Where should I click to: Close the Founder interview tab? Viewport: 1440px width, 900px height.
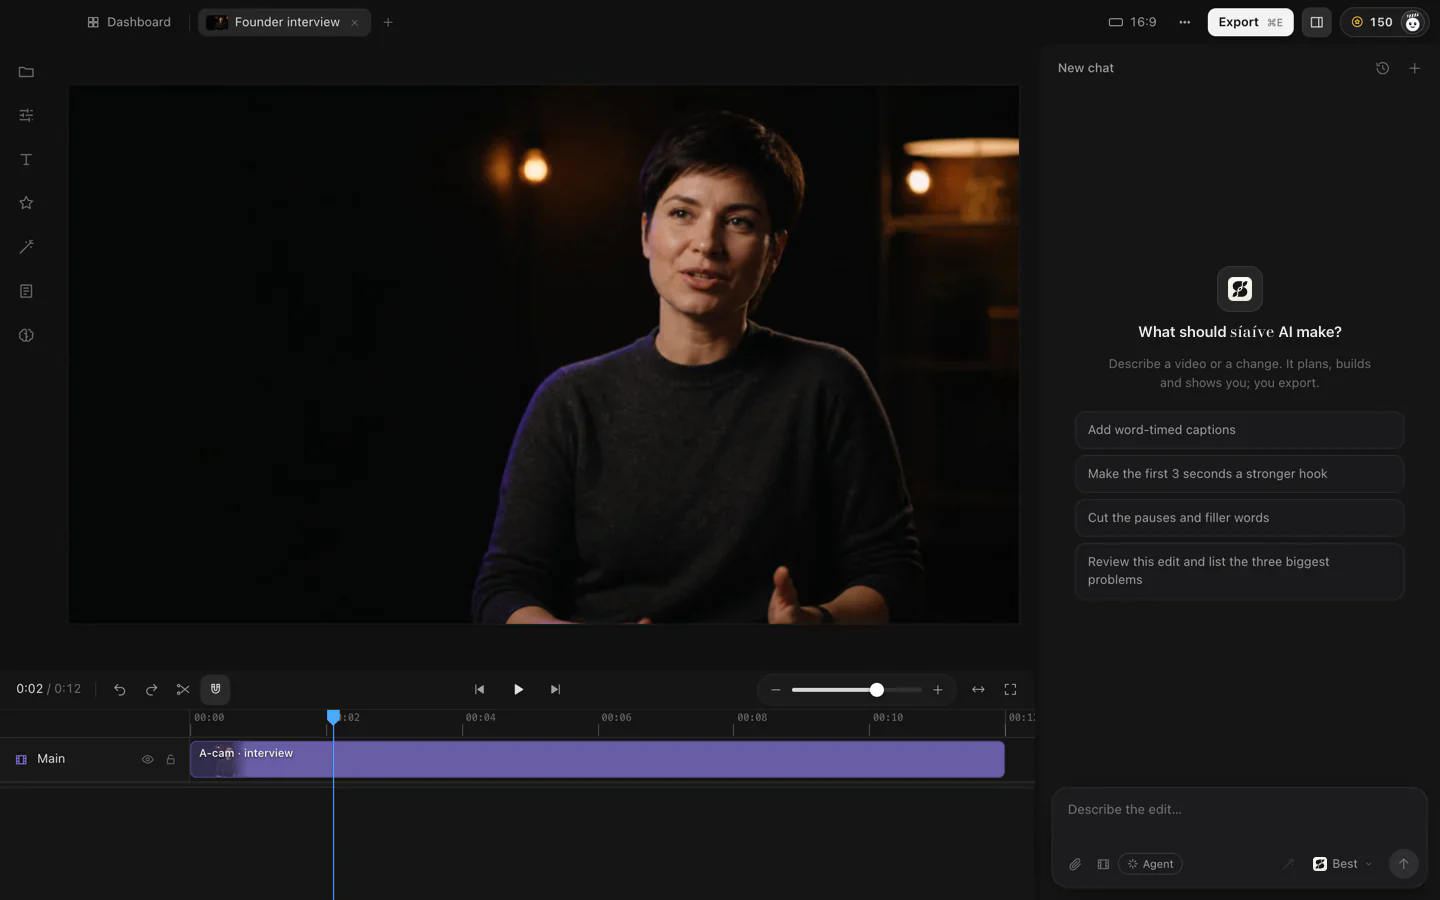(355, 23)
